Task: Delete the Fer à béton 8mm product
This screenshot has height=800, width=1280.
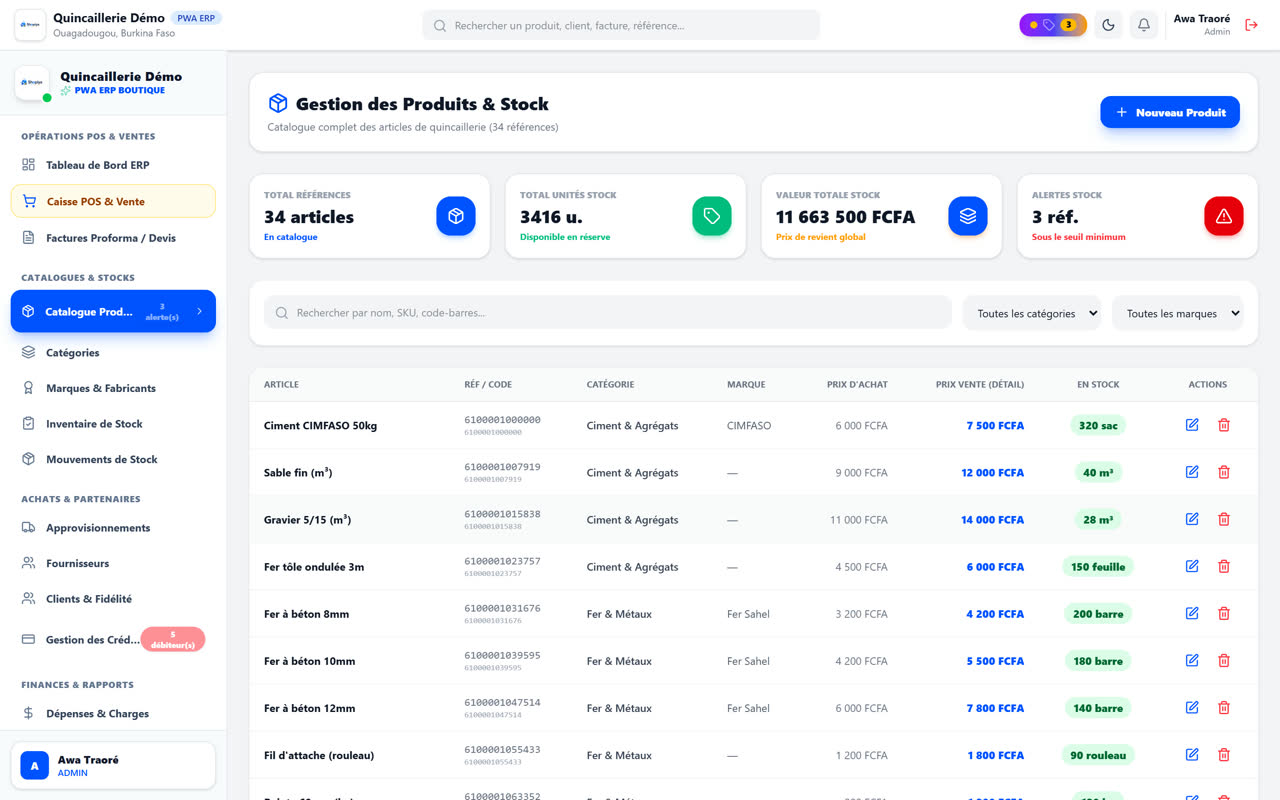Action: pos(1224,613)
